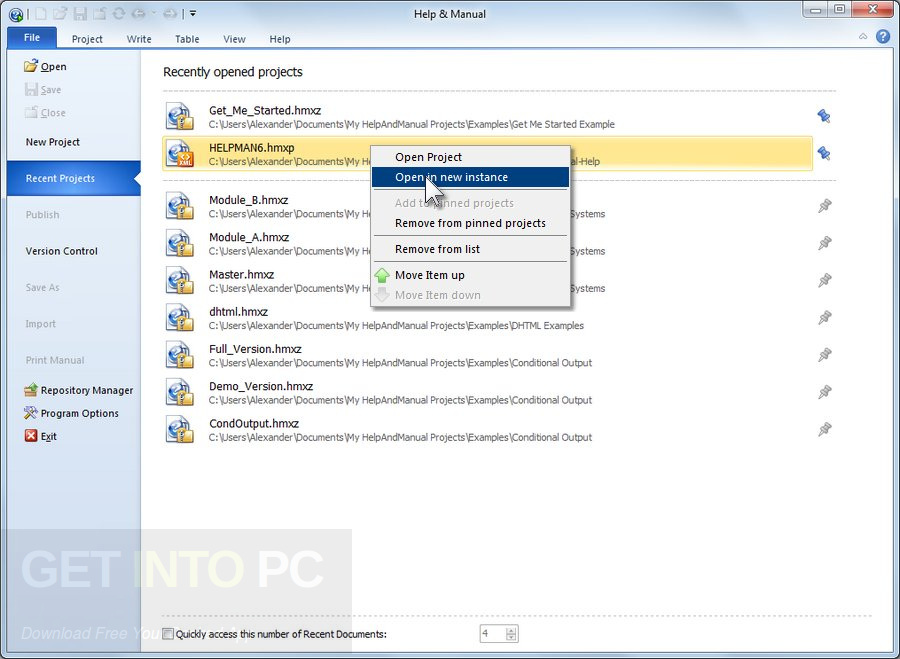Screen dimensions: 900x659
Task: Pin Demo_Version.hmxz with its gray pin icon
Action: 824,392
